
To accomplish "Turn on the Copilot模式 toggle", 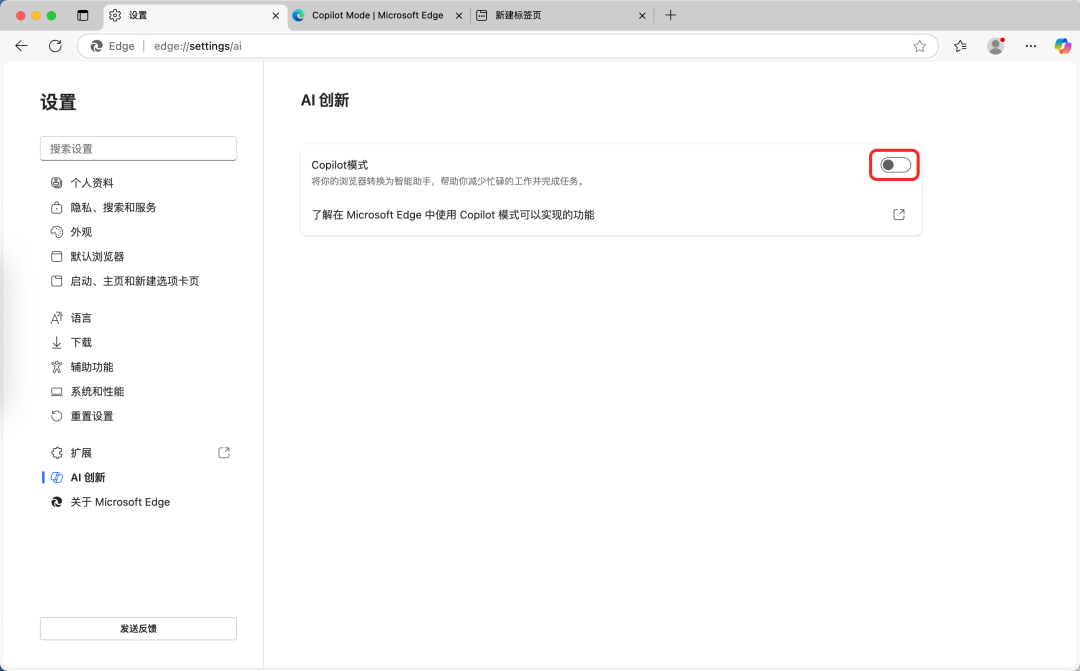I will click(x=895, y=165).
